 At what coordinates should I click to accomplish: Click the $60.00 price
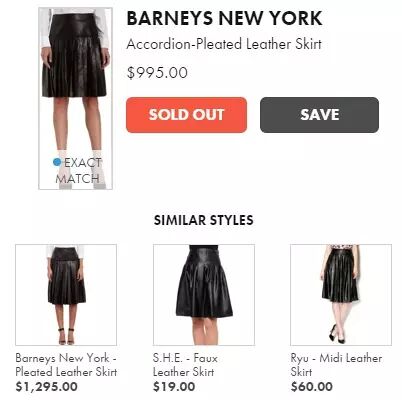pyautogui.click(x=312, y=387)
